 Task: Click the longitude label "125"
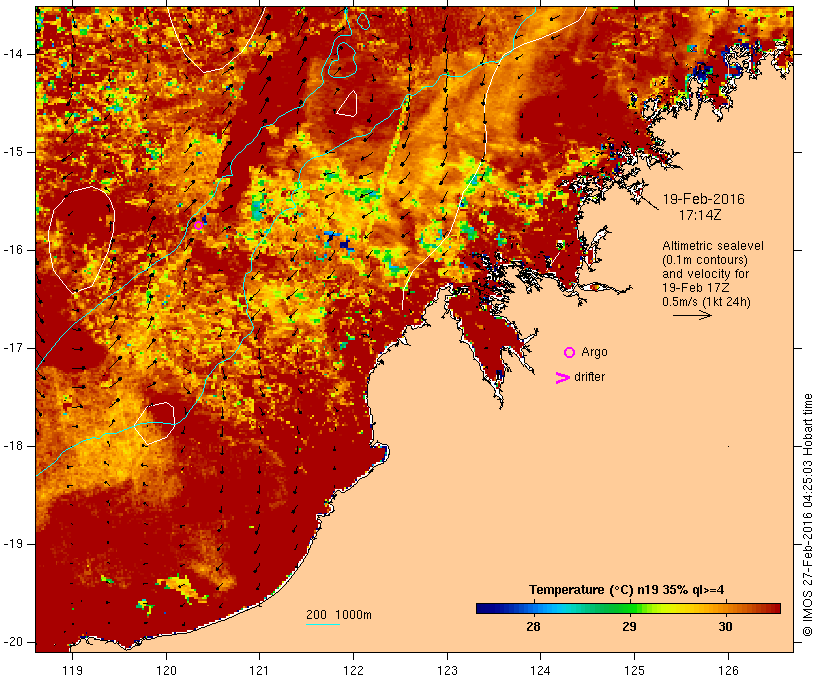(634, 671)
